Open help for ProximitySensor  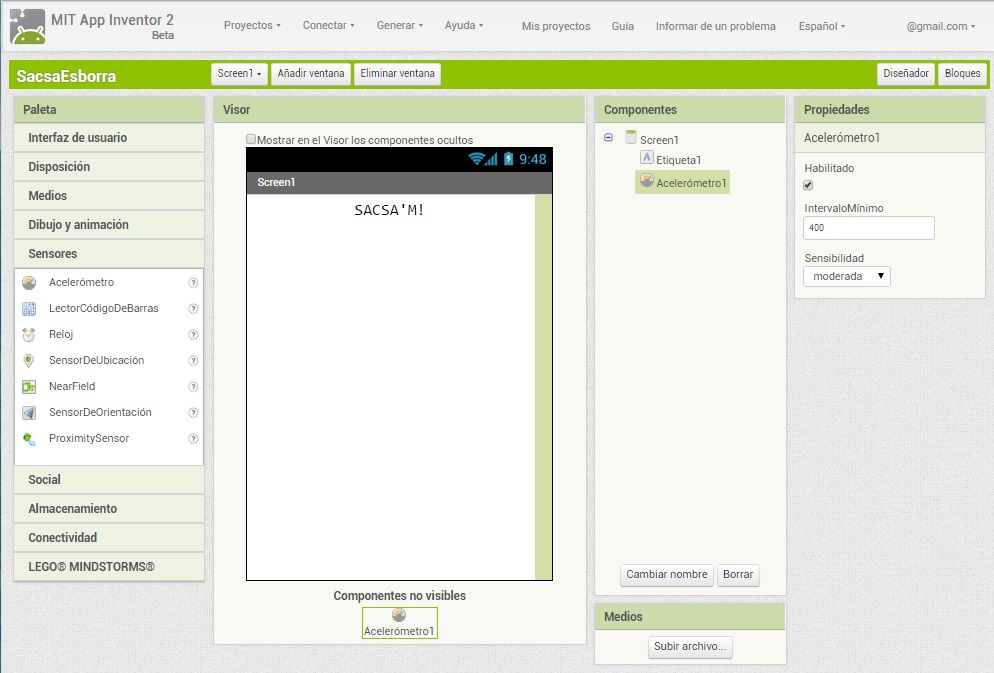[193, 439]
